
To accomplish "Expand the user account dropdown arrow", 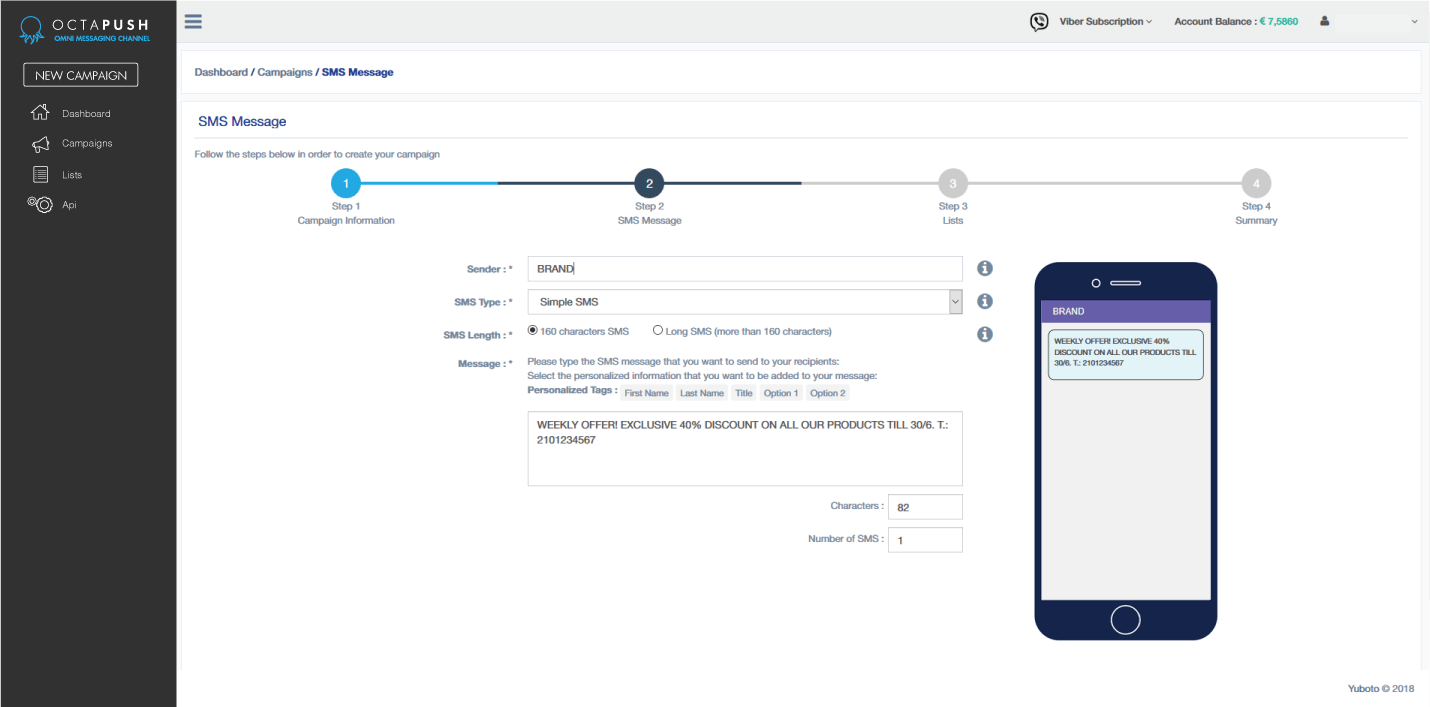I will point(1415,21).
